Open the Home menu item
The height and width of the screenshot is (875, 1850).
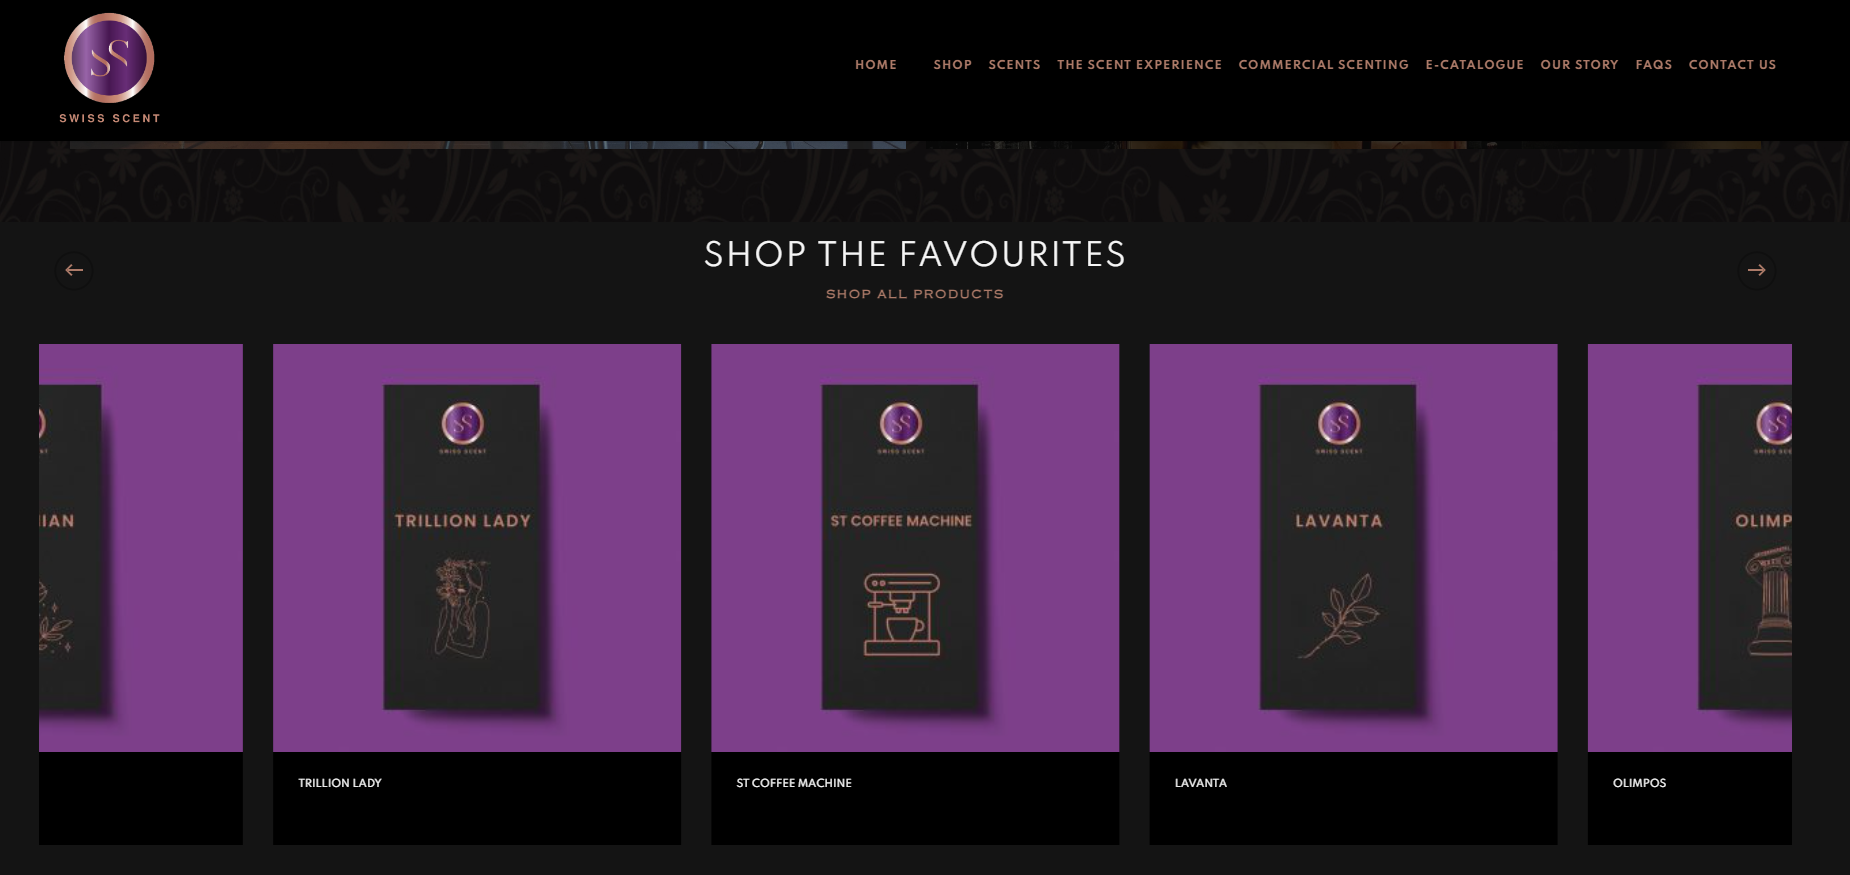(x=876, y=65)
